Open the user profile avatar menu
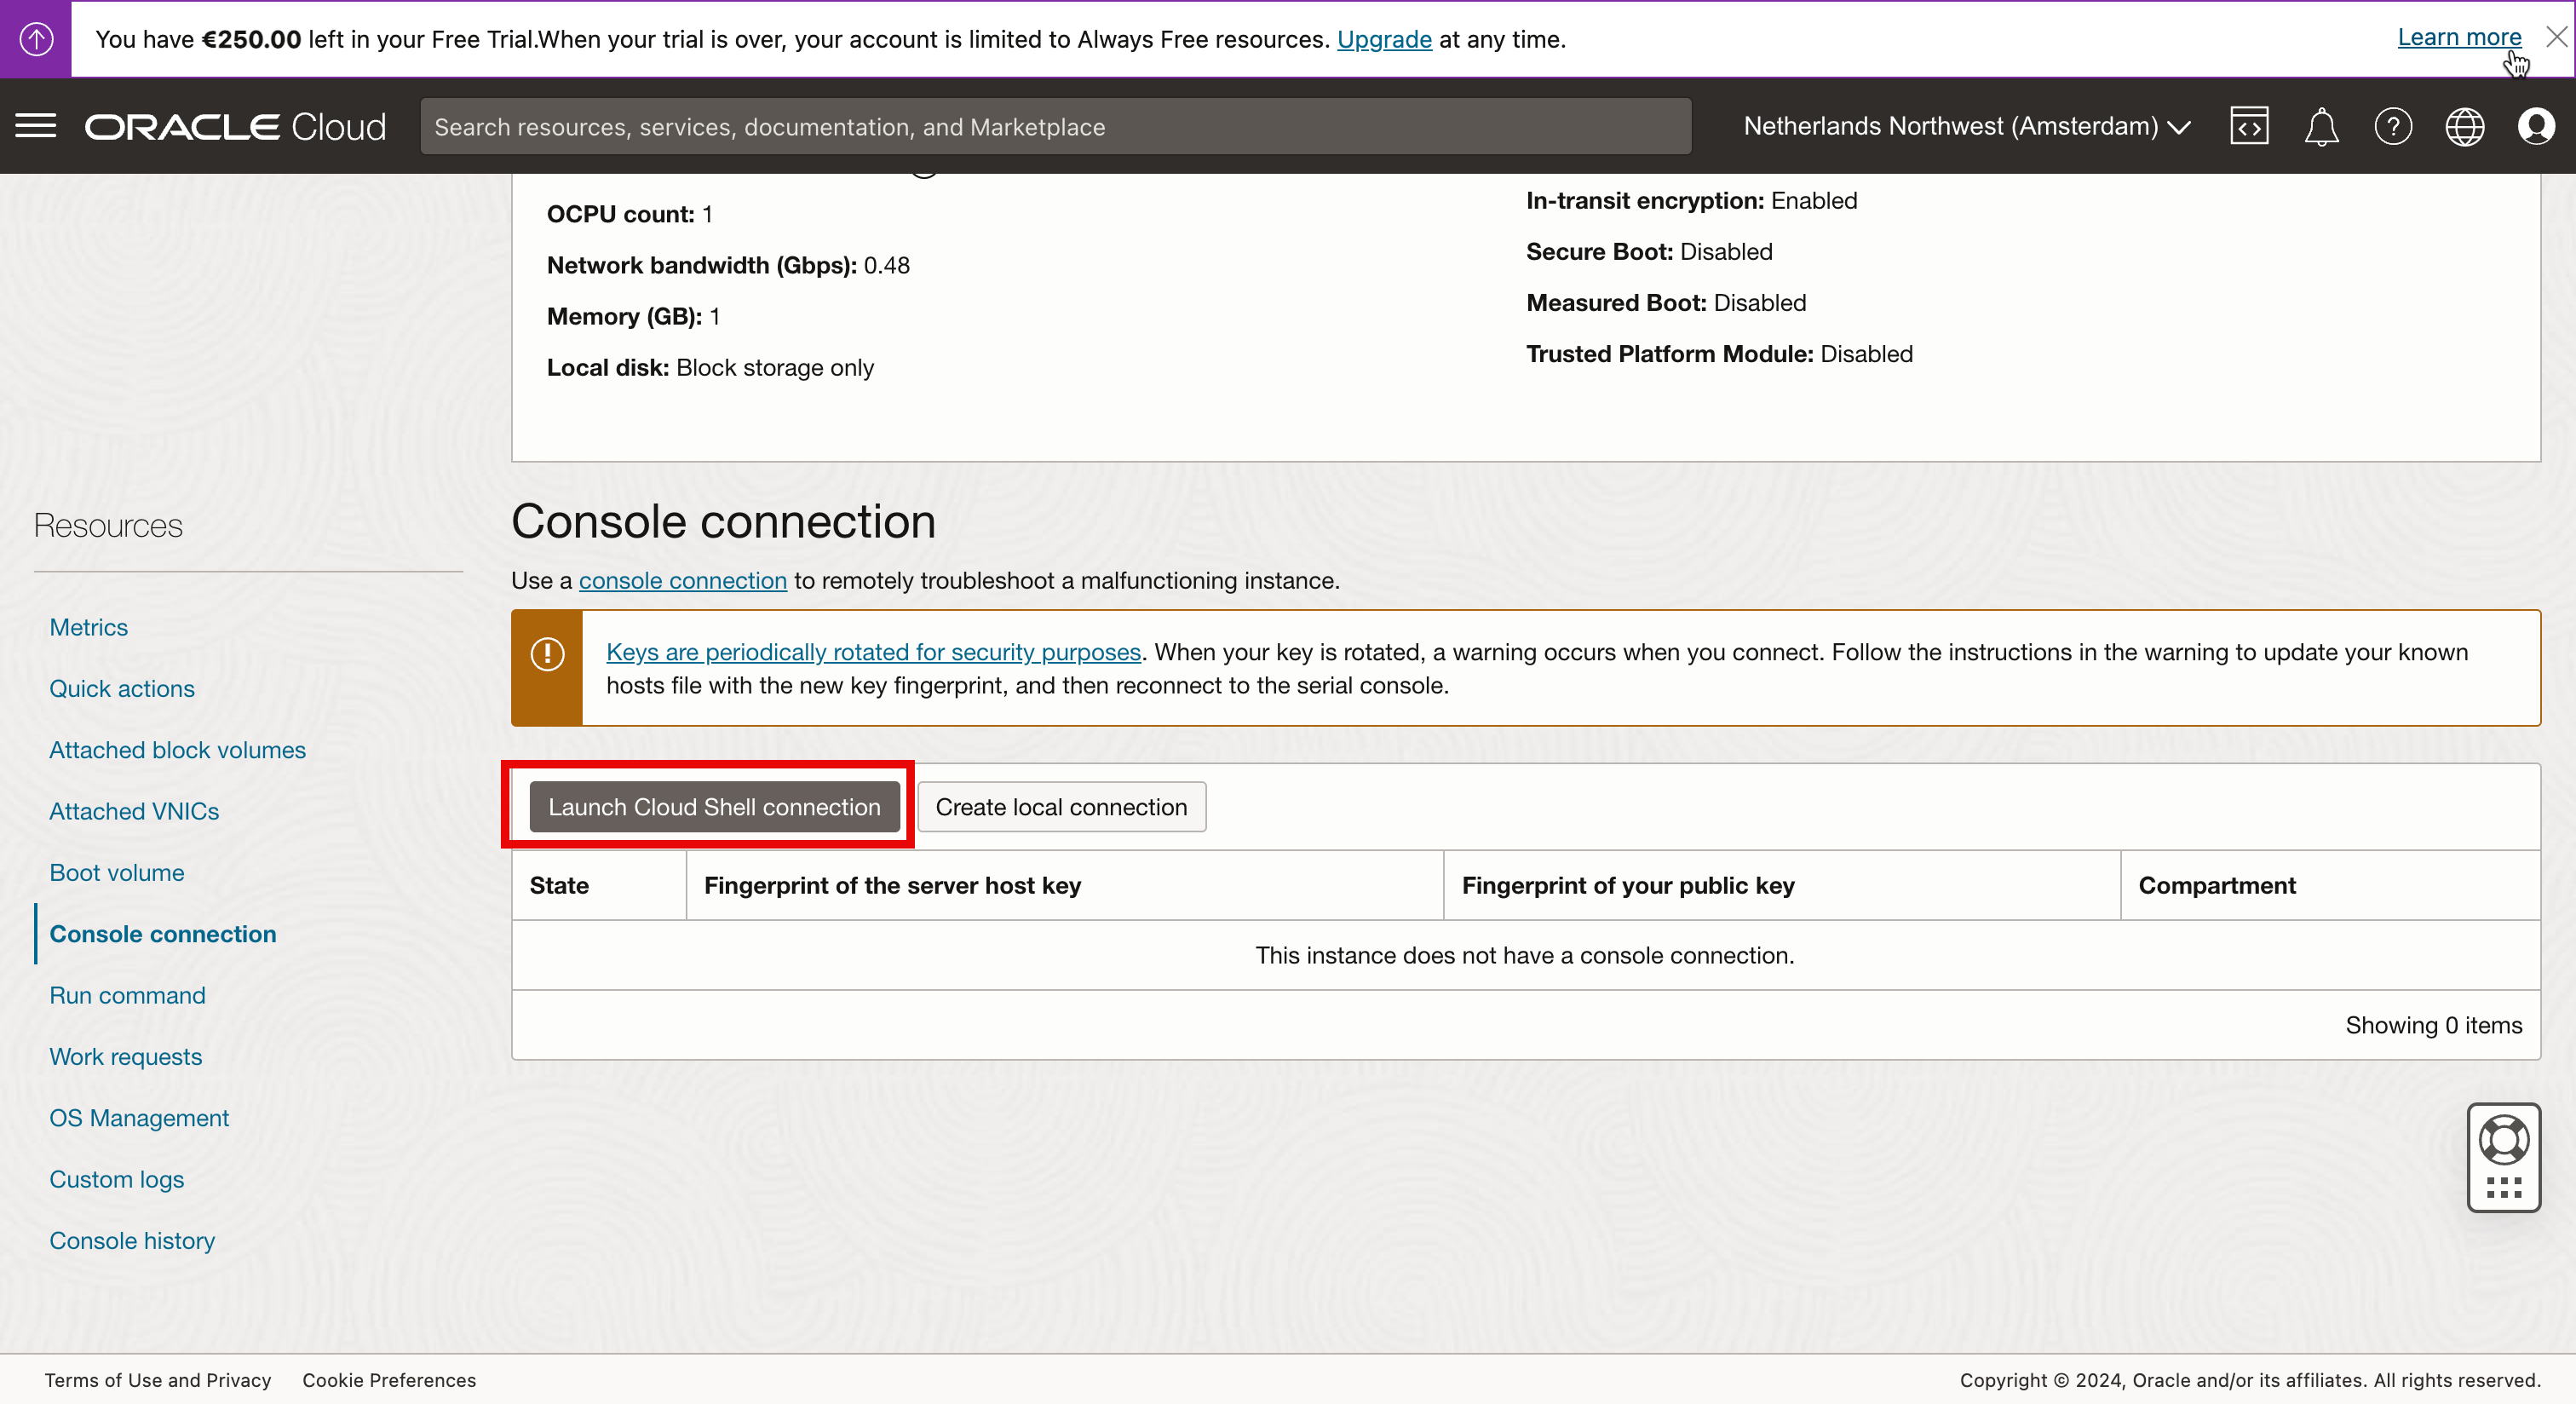The height and width of the screenshot is (1404, 2576). 2536,126
